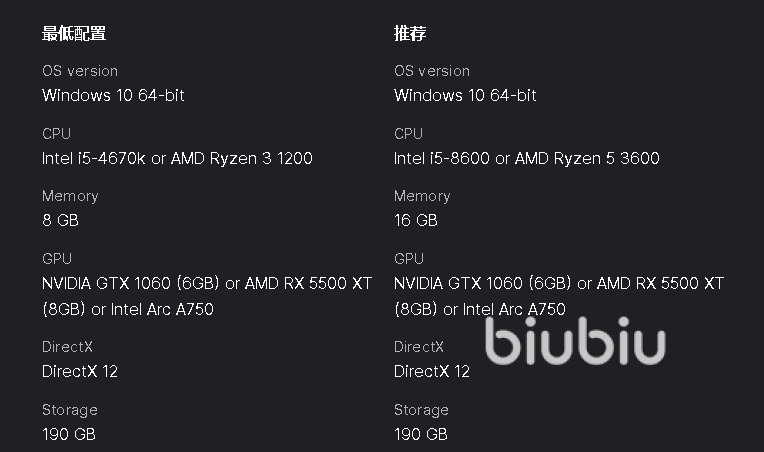This screenshot has height=452, width=764.
Task: Click Windows 10 64-bit under 最低配置
Action: click(x=113, y=95)
